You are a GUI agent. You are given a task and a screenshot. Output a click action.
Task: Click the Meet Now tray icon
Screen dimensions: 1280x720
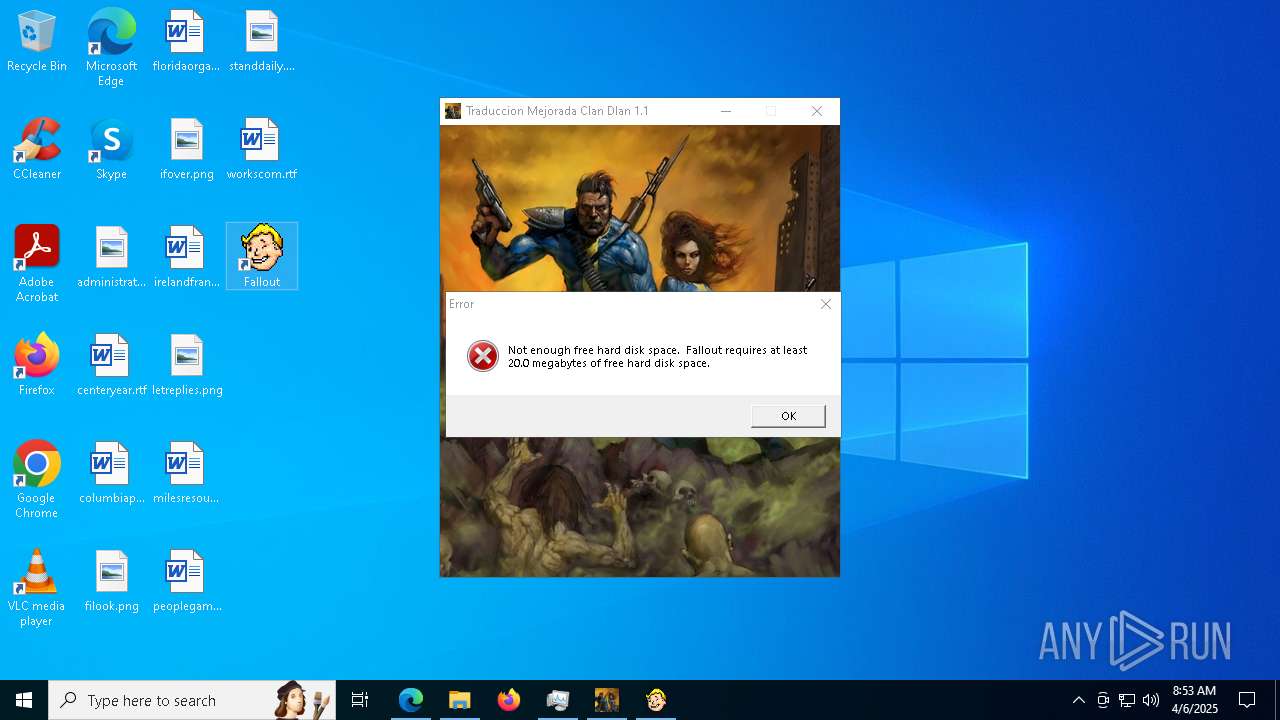pos(1103,700)
